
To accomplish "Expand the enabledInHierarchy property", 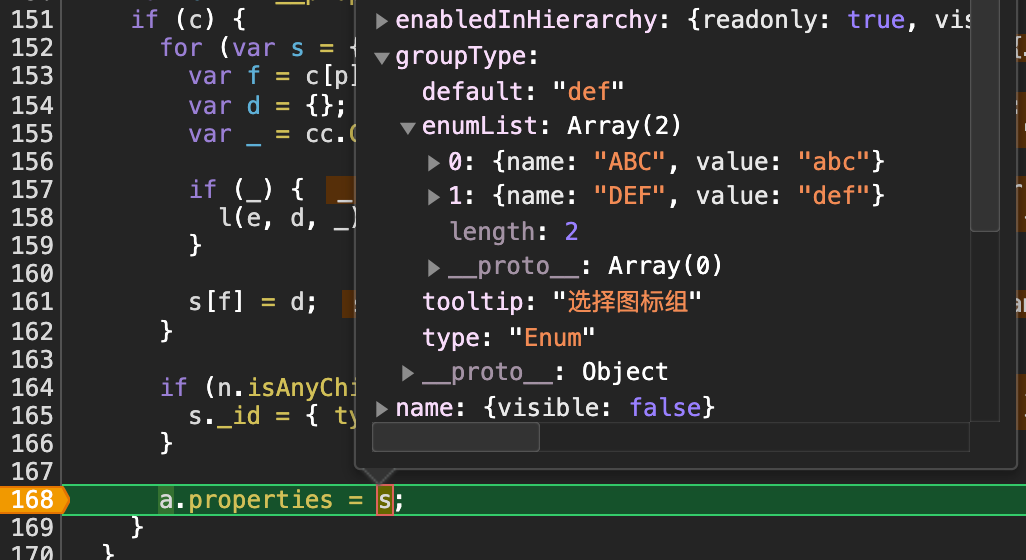I will coord(382,21).
